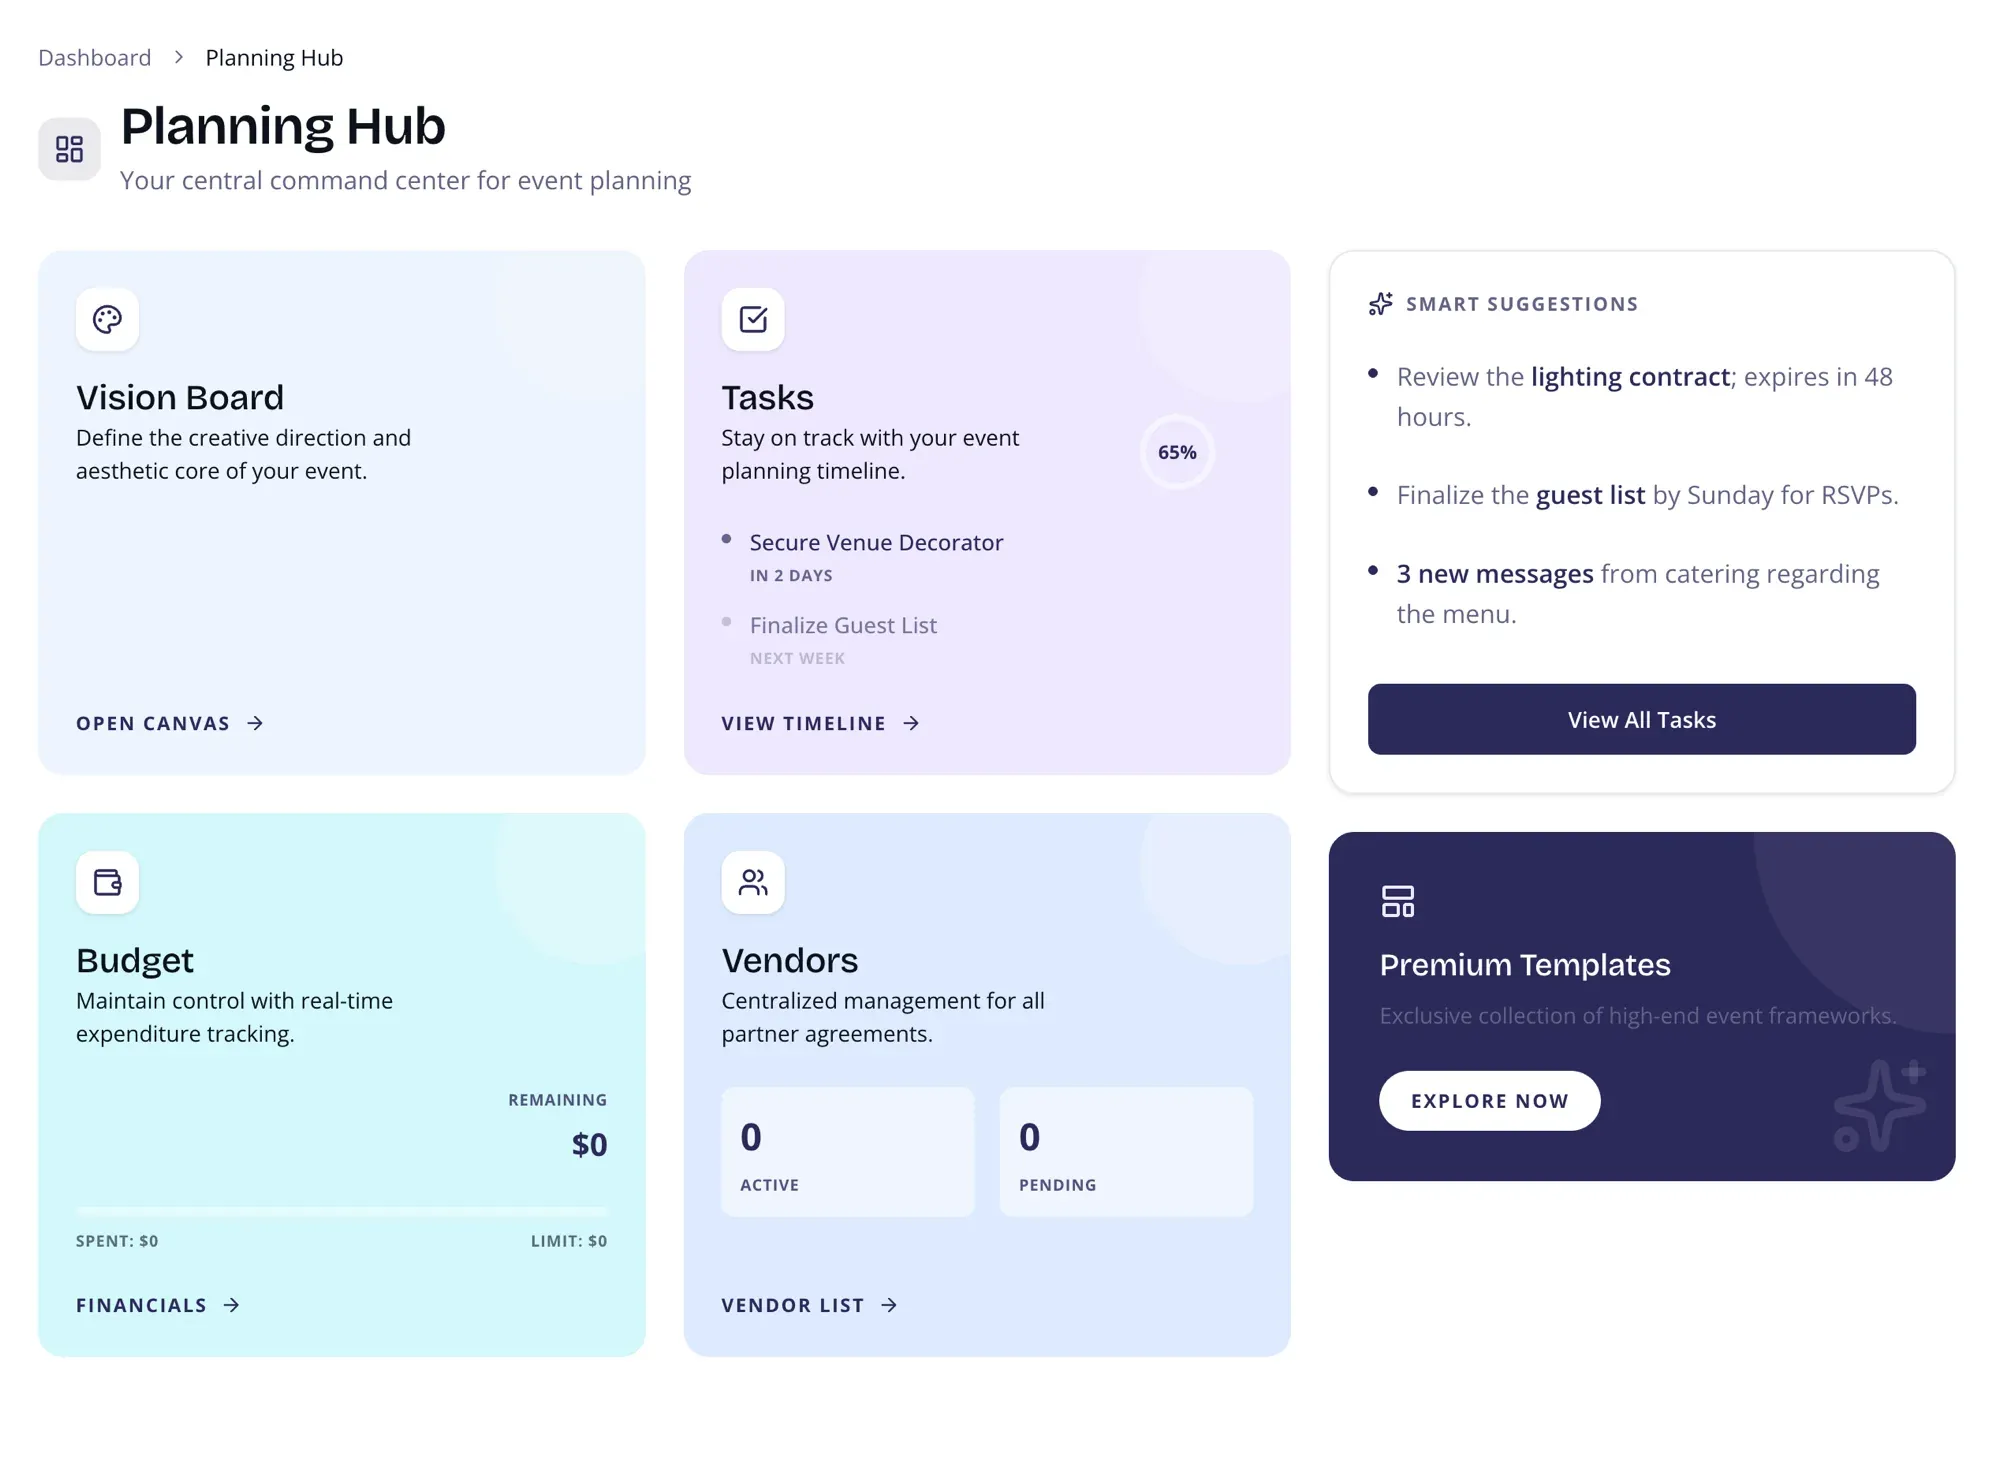Click the wallet icon on the Budget card

107,883
